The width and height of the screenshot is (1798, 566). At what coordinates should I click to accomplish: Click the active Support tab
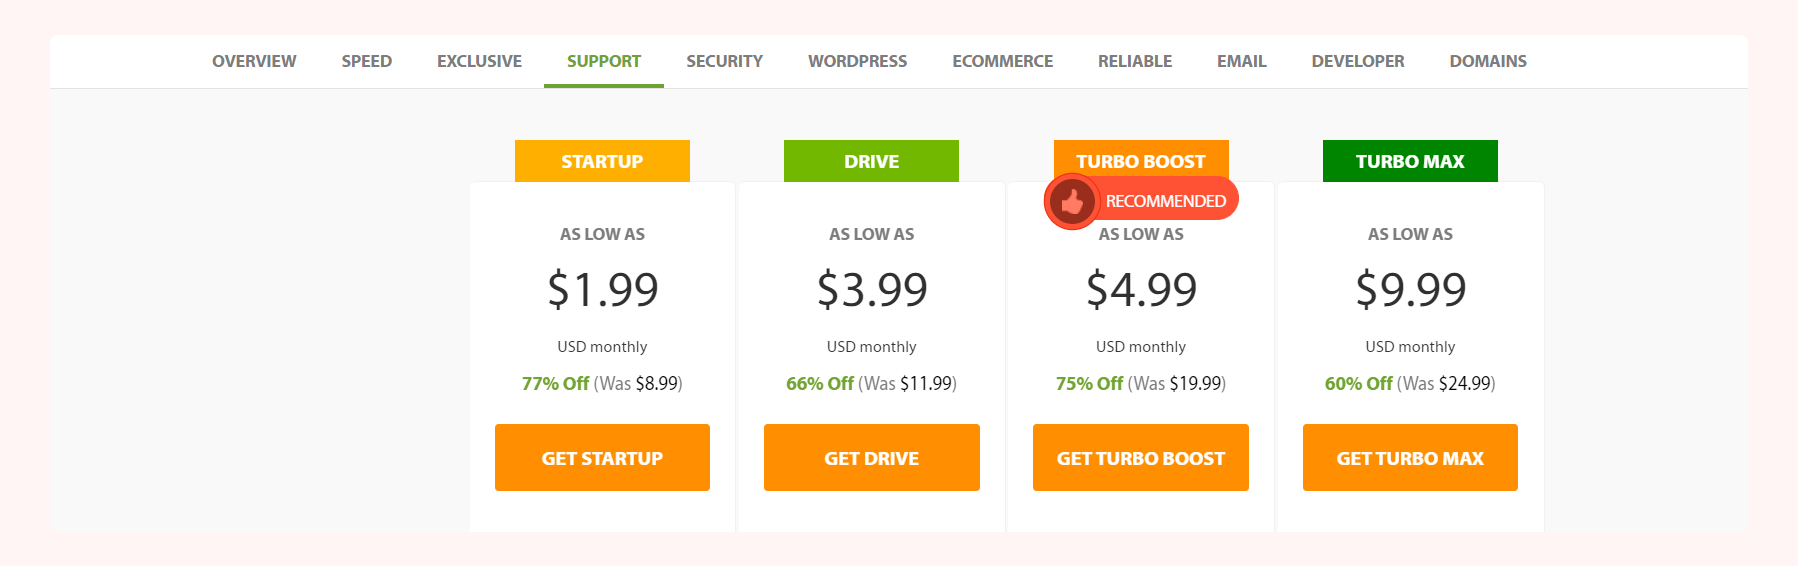(604, 61)
